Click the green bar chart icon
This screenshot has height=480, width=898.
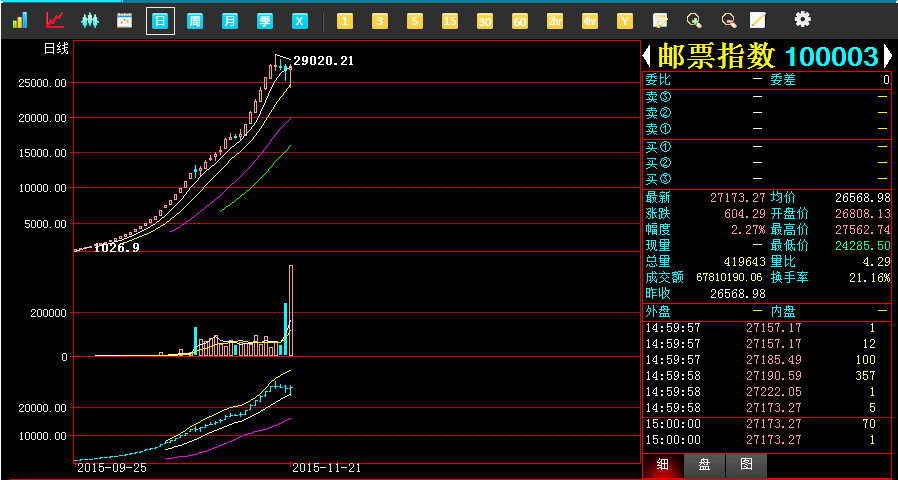coord(20,20)
